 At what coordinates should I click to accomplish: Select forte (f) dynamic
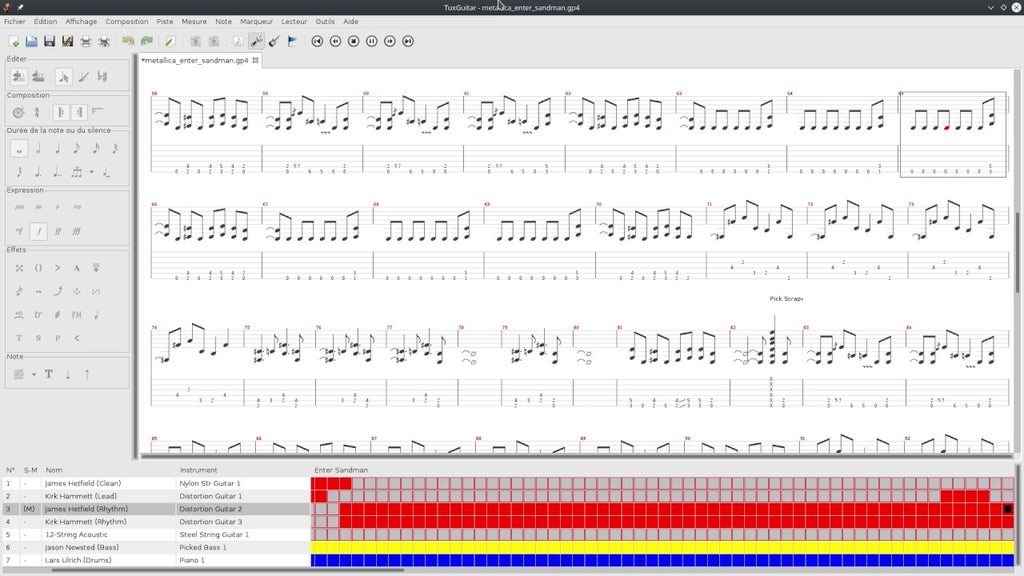[39, 231]
